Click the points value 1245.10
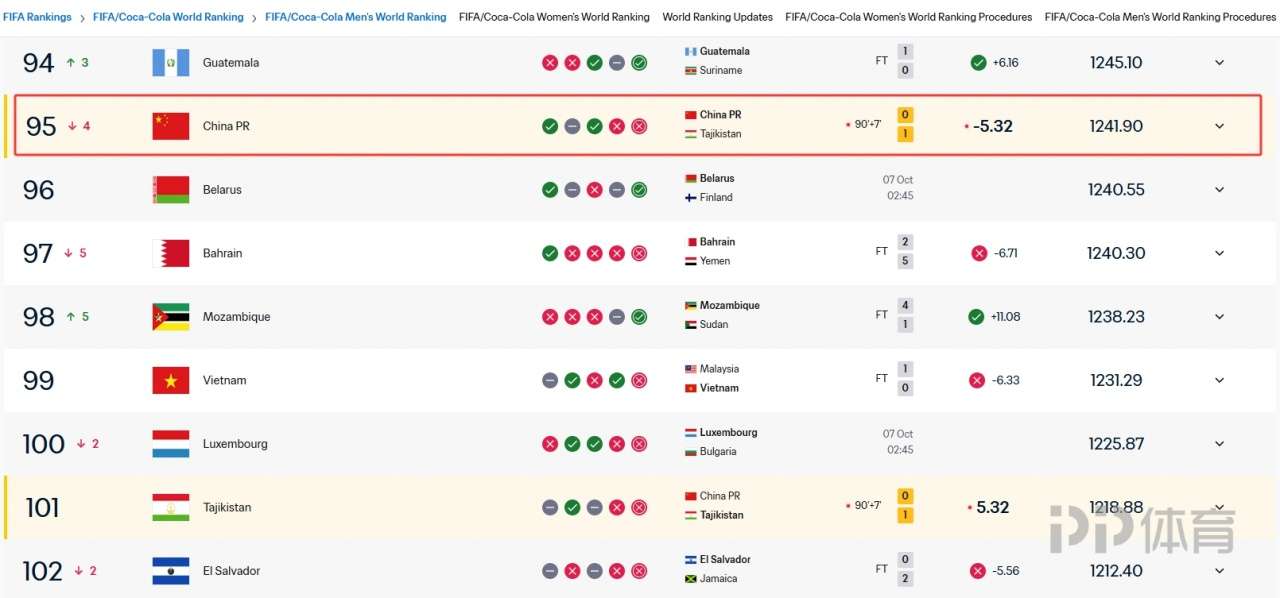The width and height of the screenshot is (1280, 598). click(x=1116, y=63)
